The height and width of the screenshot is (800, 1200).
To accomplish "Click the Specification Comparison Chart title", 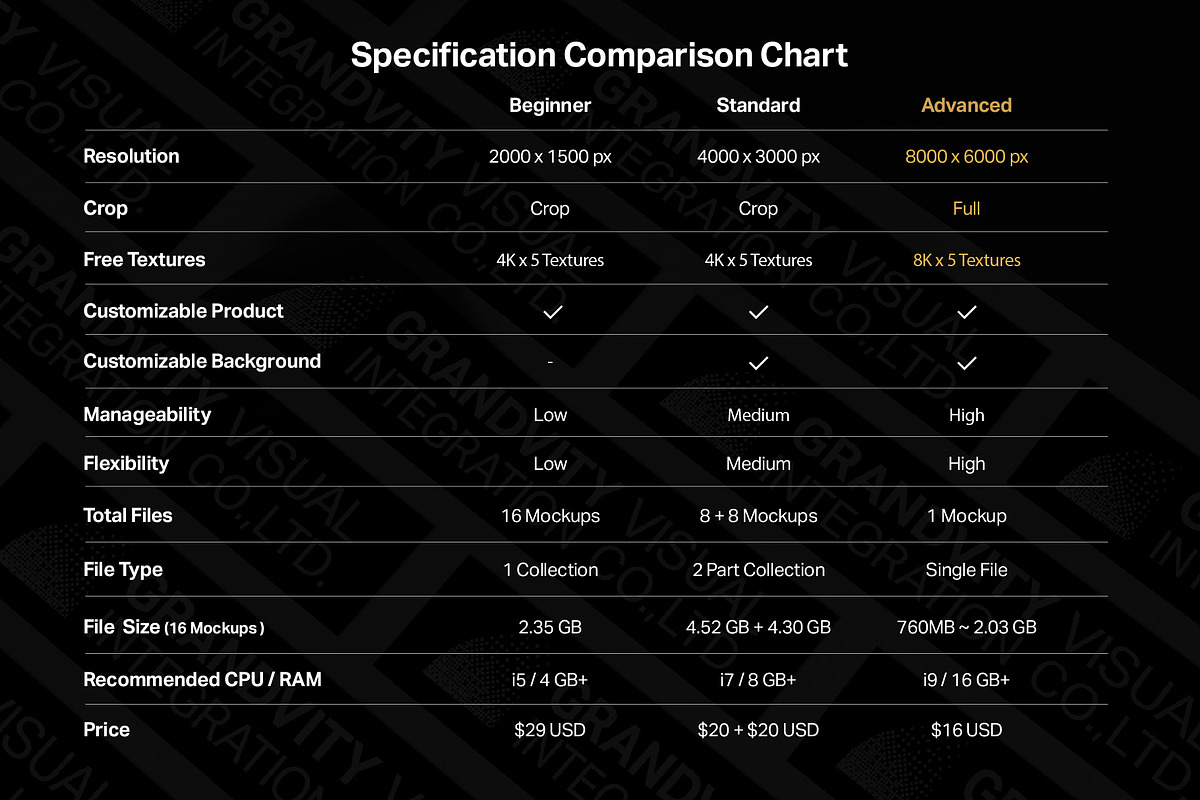I will [599, 54].
